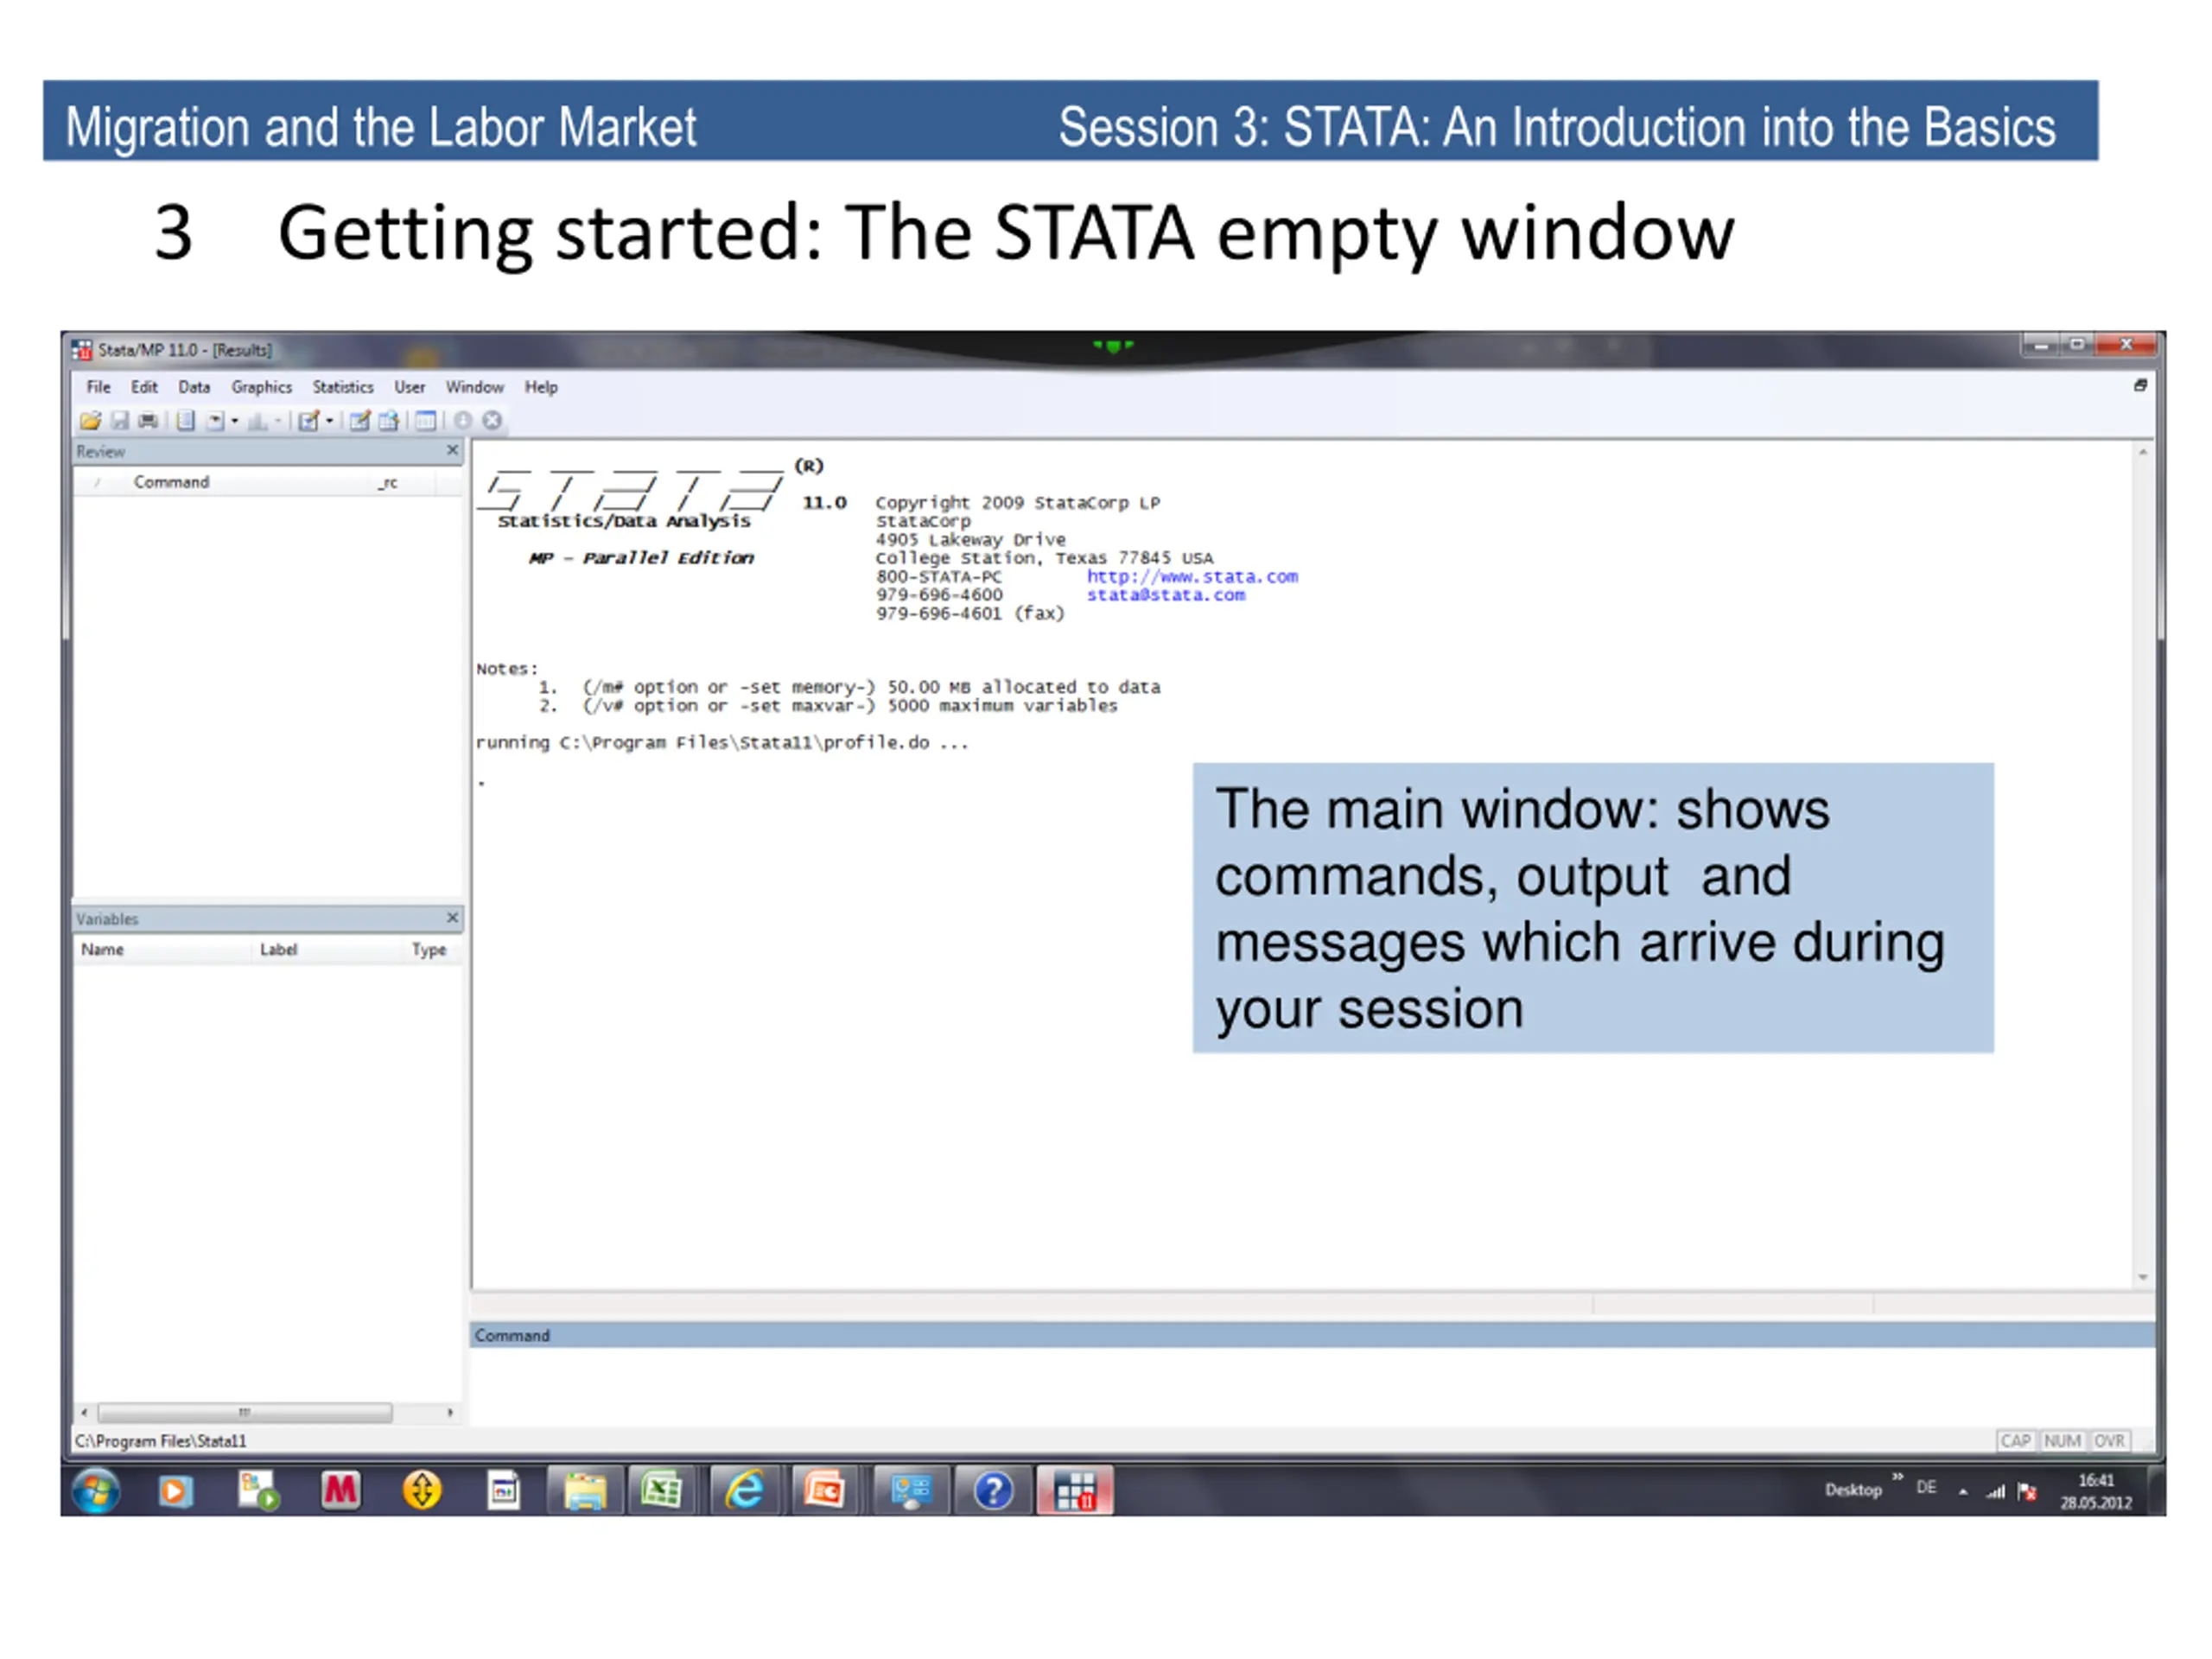This screenshot has height=1659, width=2212.
Task: Open the yellow arrows taskbar icon
Action: (x=422, y=1491)
